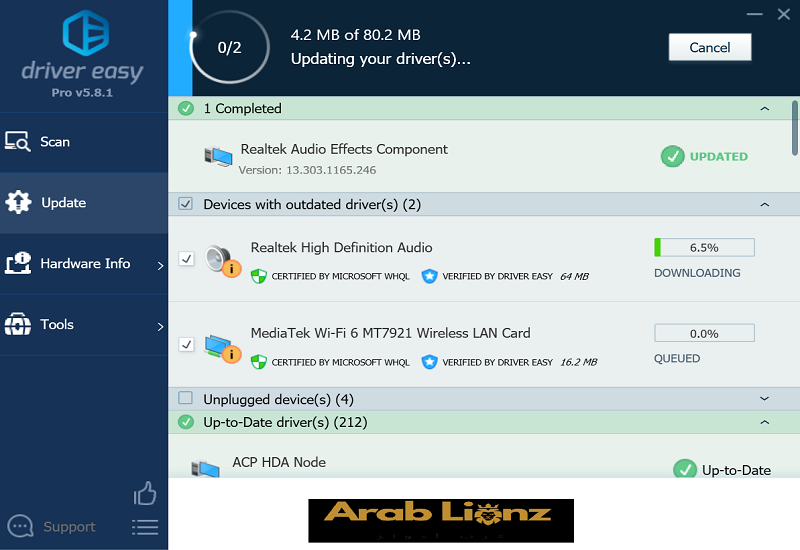Click the green check beside Up-to-Date driver(s)
The height and width of the screenshot is (550, 800).
point(186,422)
